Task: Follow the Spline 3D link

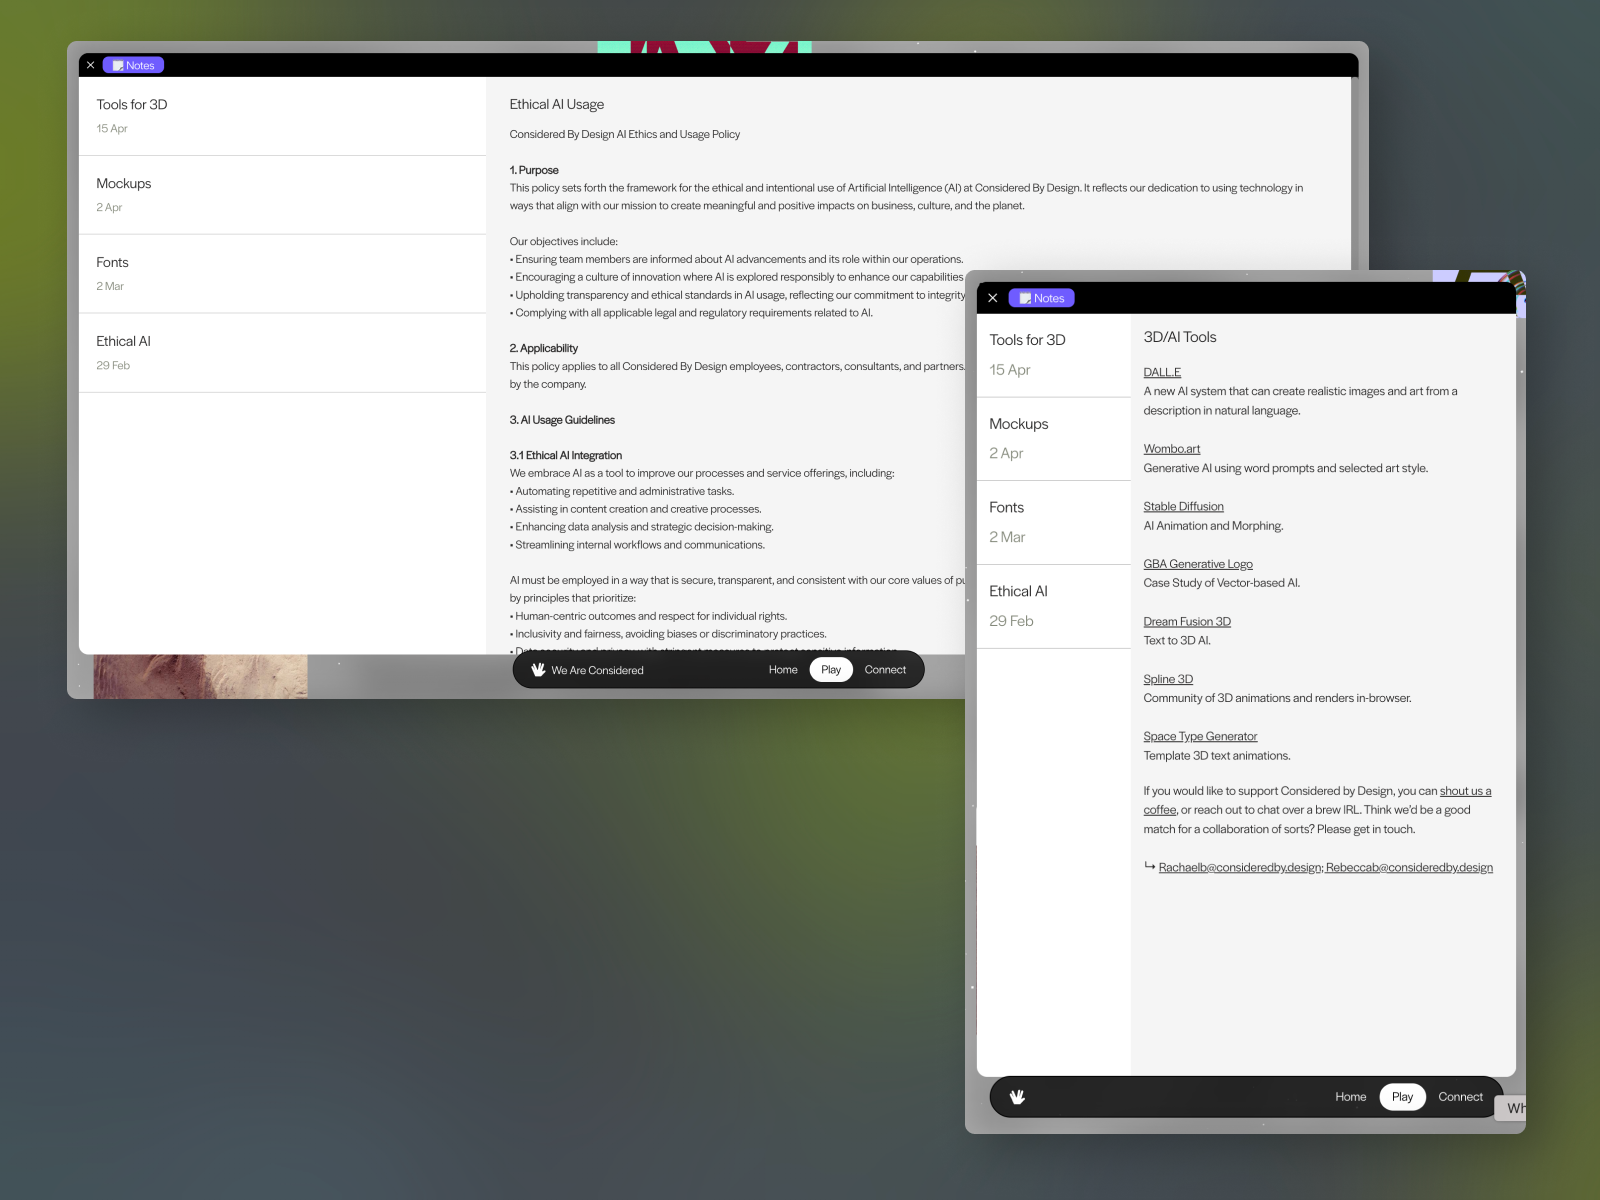Action: pyautogui.click(x=1168, y=679)
